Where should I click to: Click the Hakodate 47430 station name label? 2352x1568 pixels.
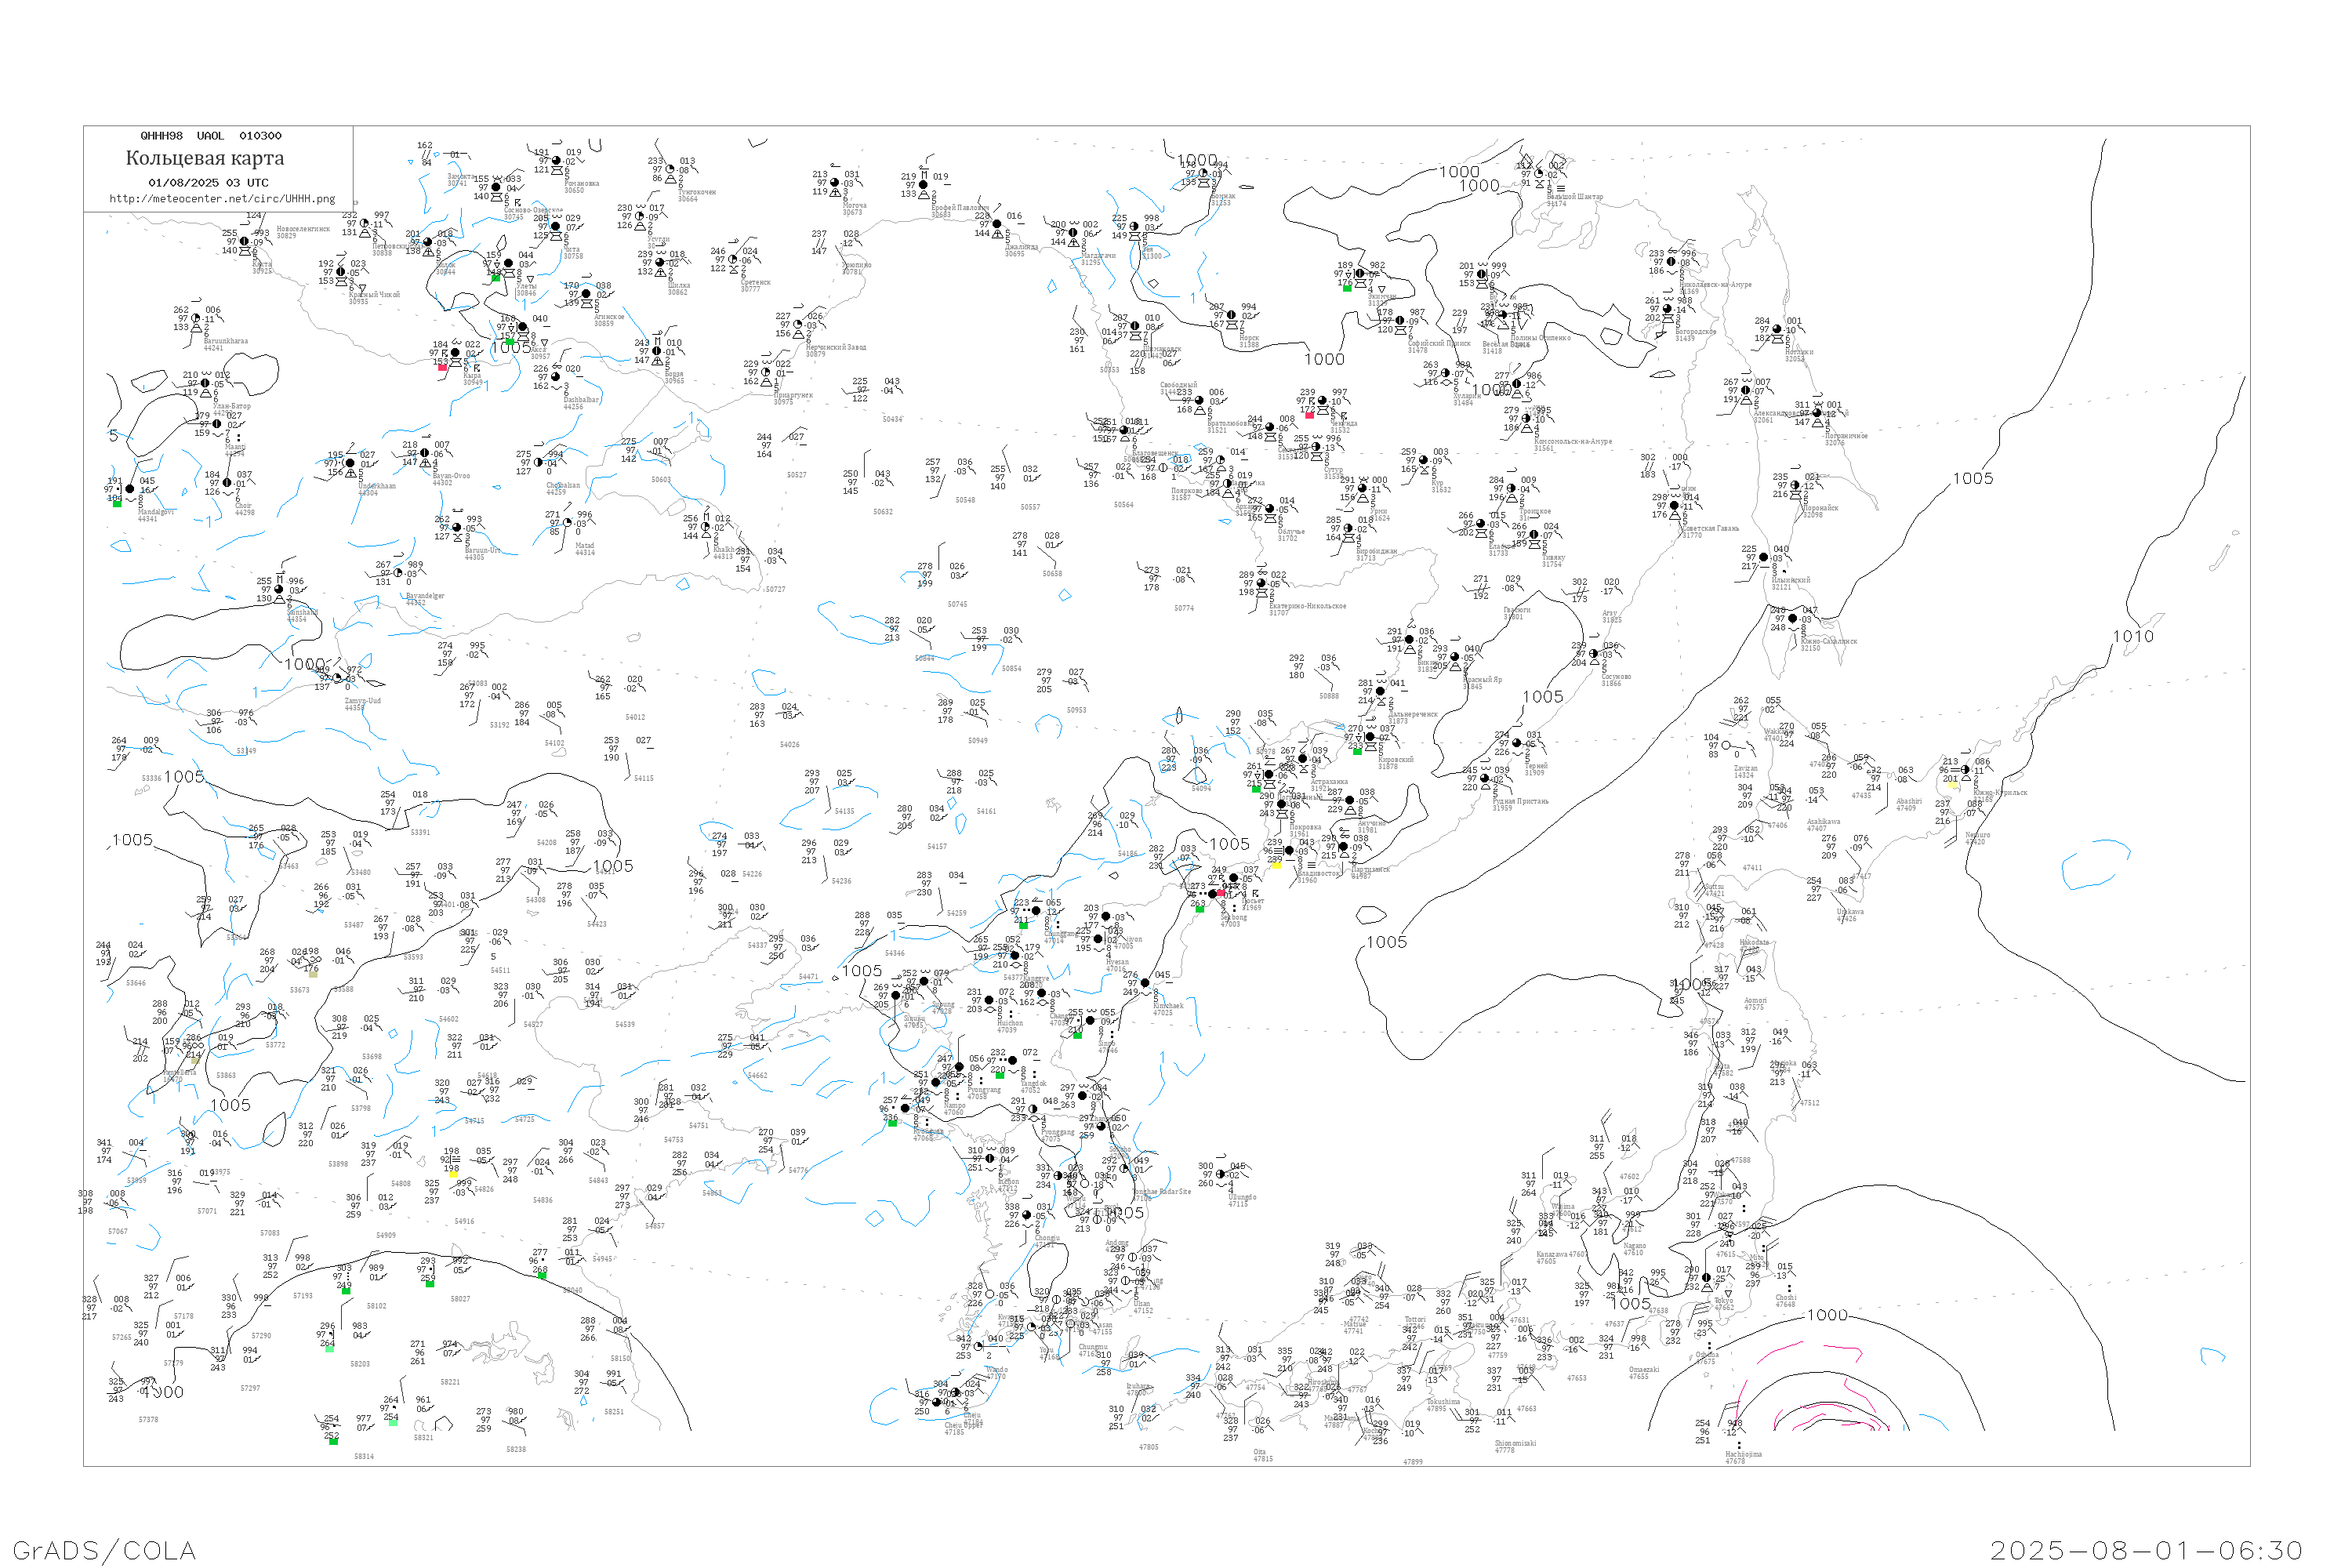click(x=1754, y=942)
